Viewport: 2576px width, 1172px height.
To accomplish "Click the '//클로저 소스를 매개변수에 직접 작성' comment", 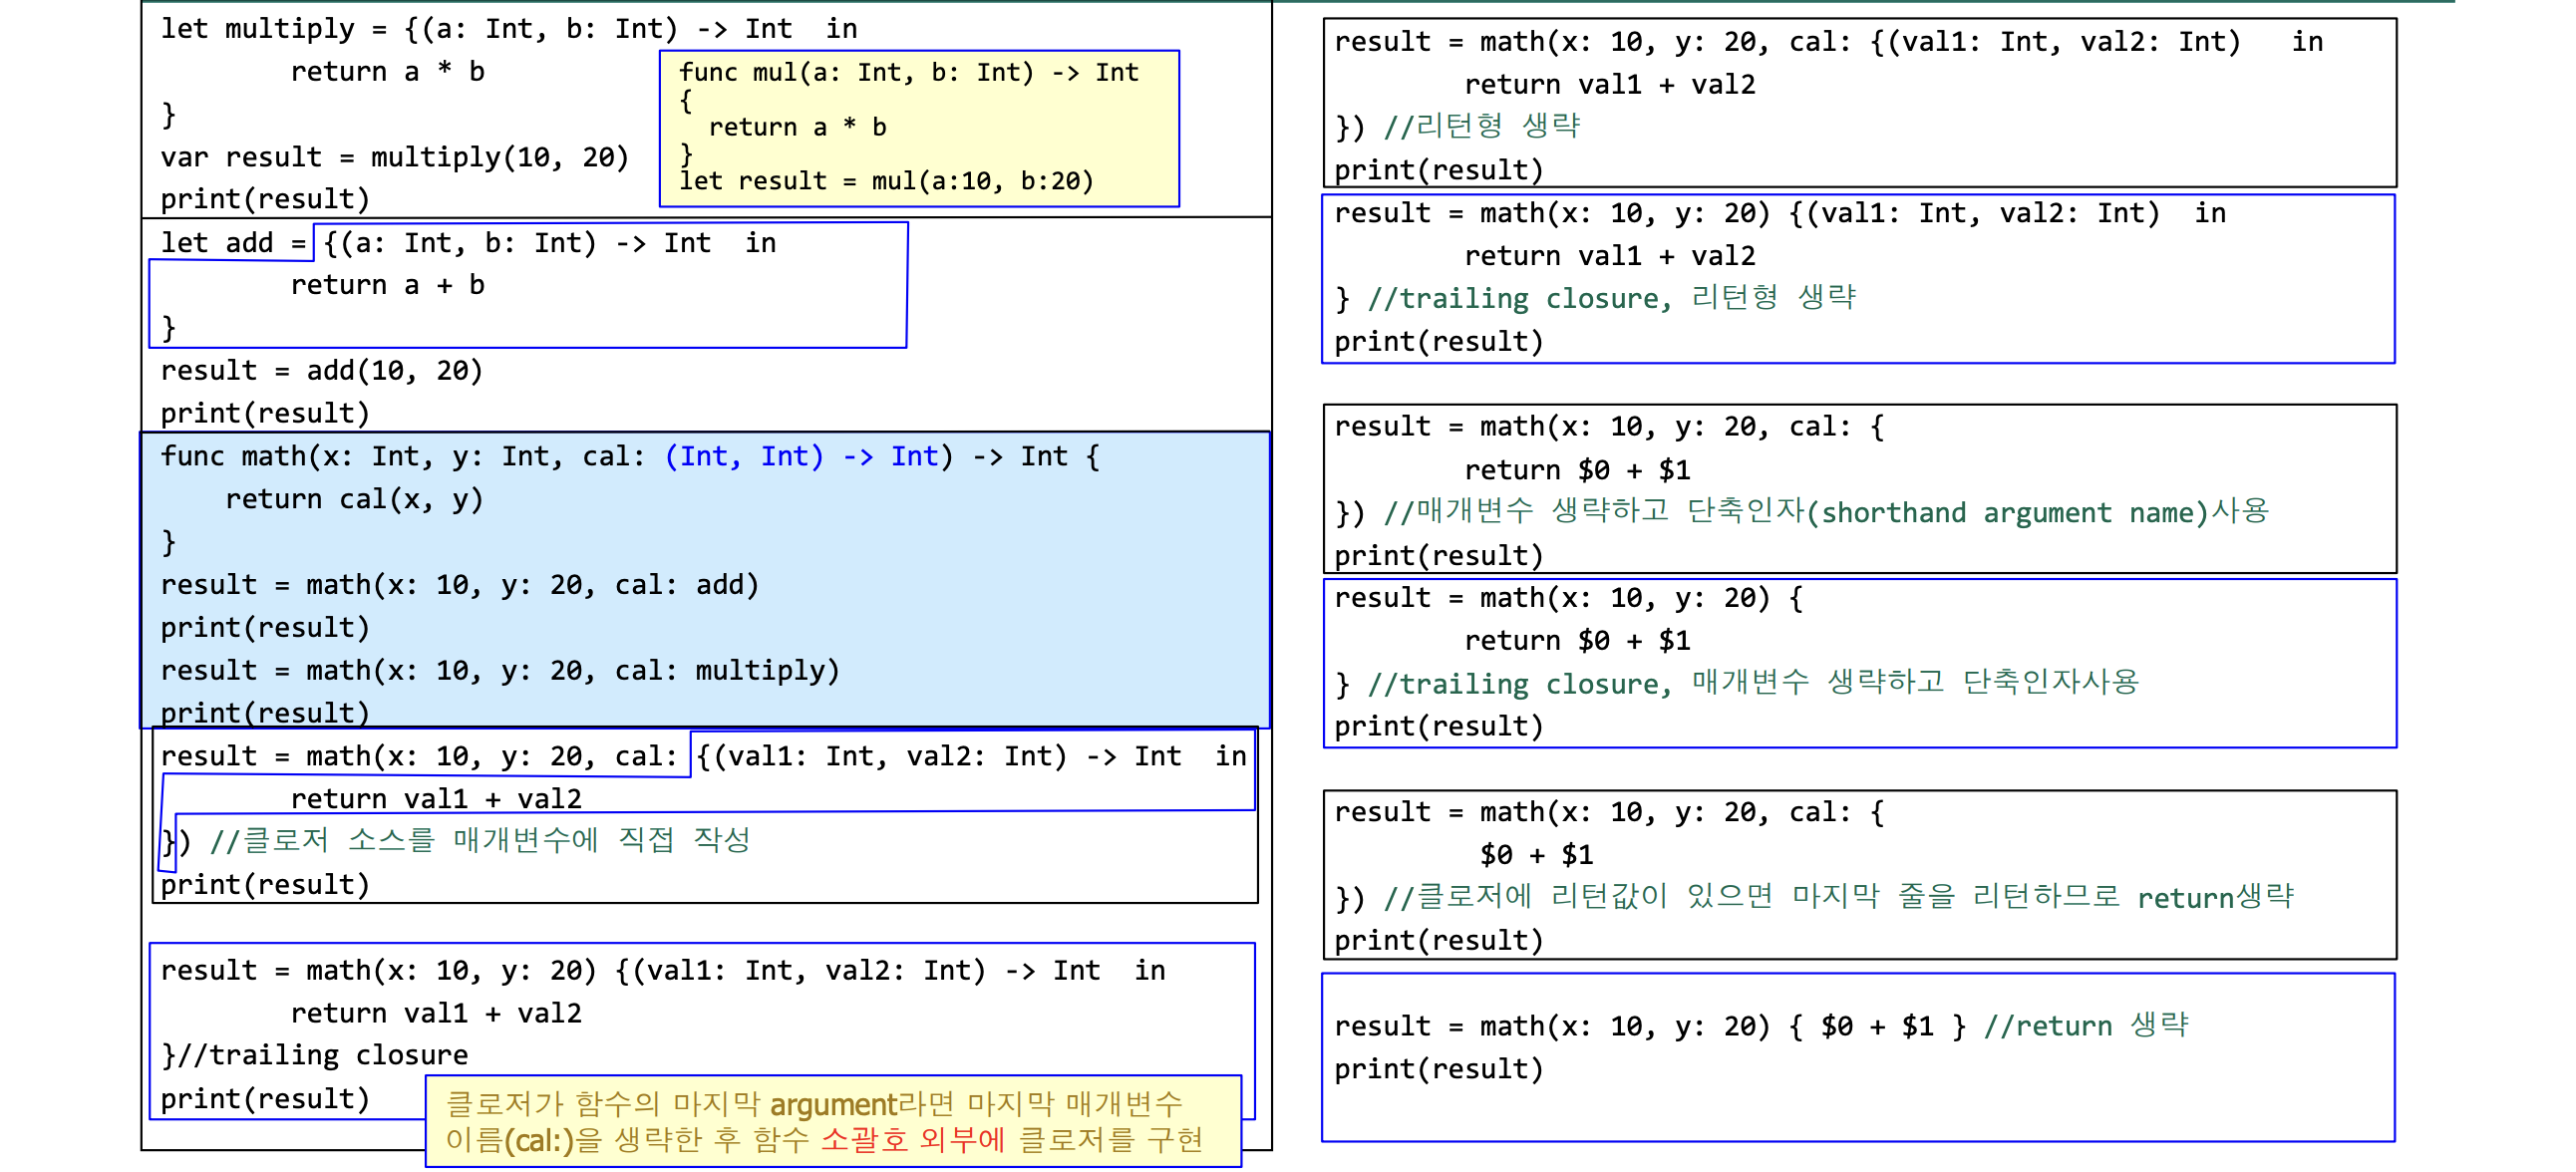I will point(480,841).
